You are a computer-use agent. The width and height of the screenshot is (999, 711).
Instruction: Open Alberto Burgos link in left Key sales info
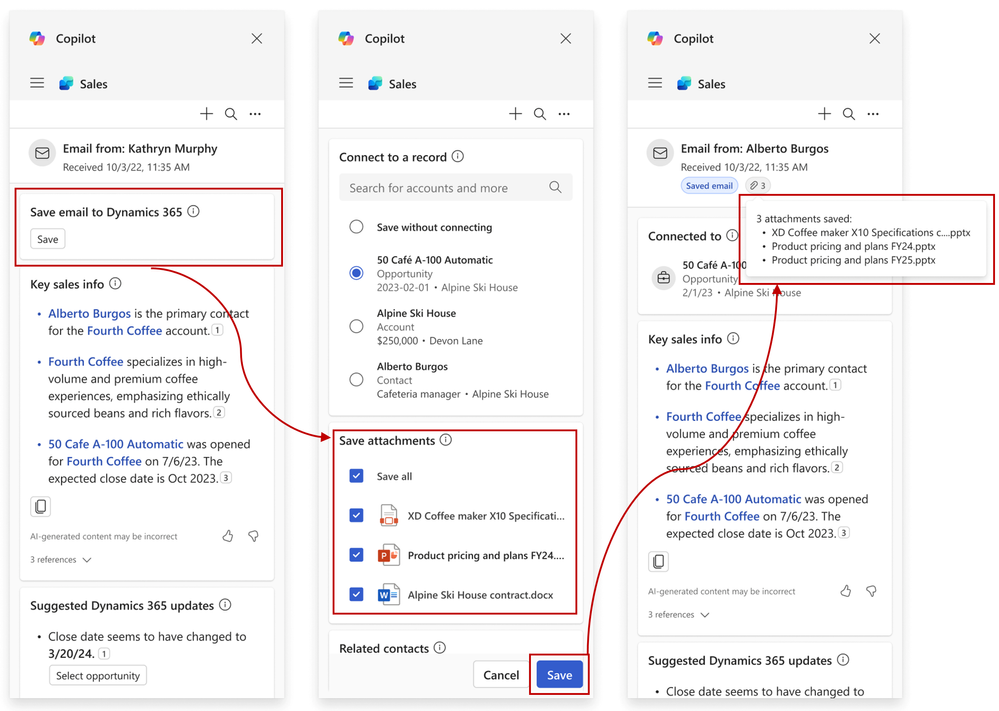89,313
